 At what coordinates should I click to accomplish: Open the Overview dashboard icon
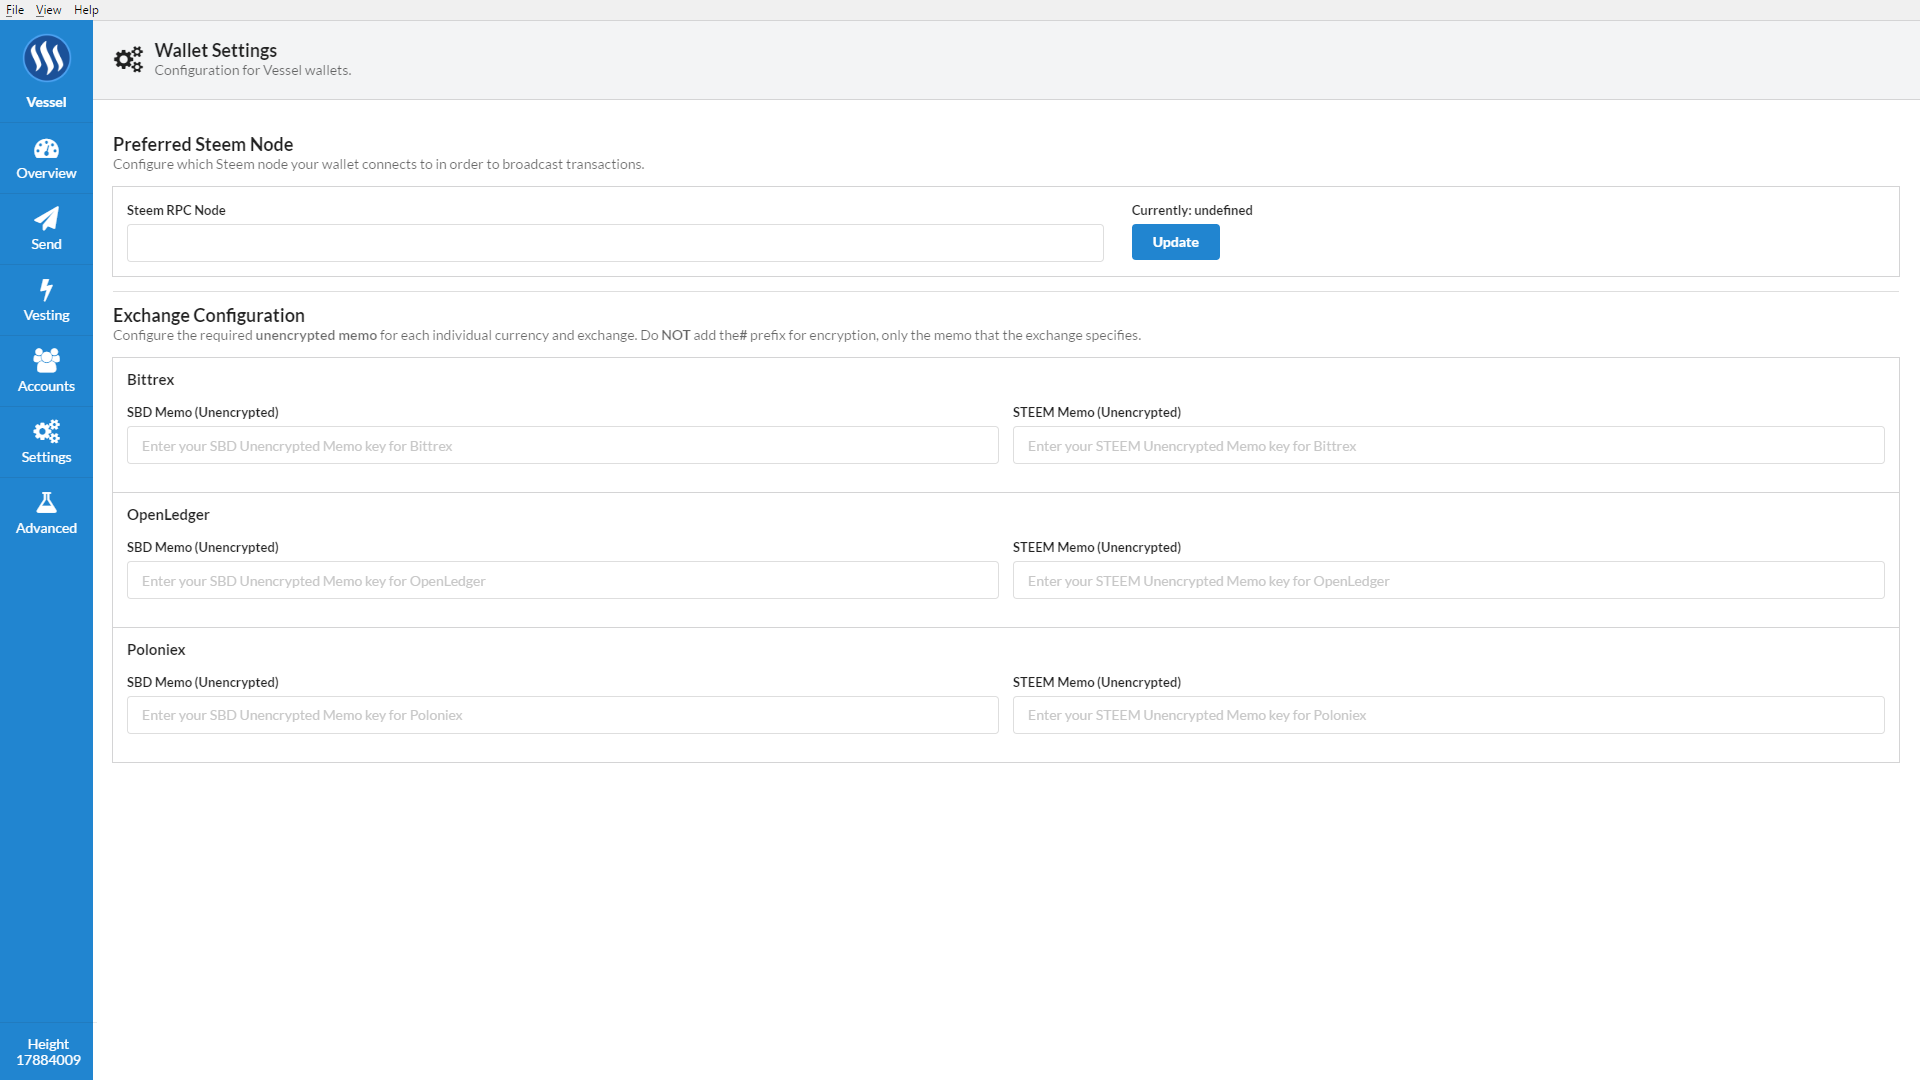[x=46, y=149]
